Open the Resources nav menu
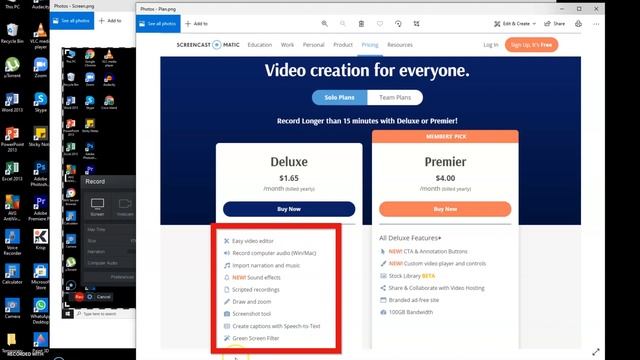Screen dimensions: 640x360 coord(400,45)
